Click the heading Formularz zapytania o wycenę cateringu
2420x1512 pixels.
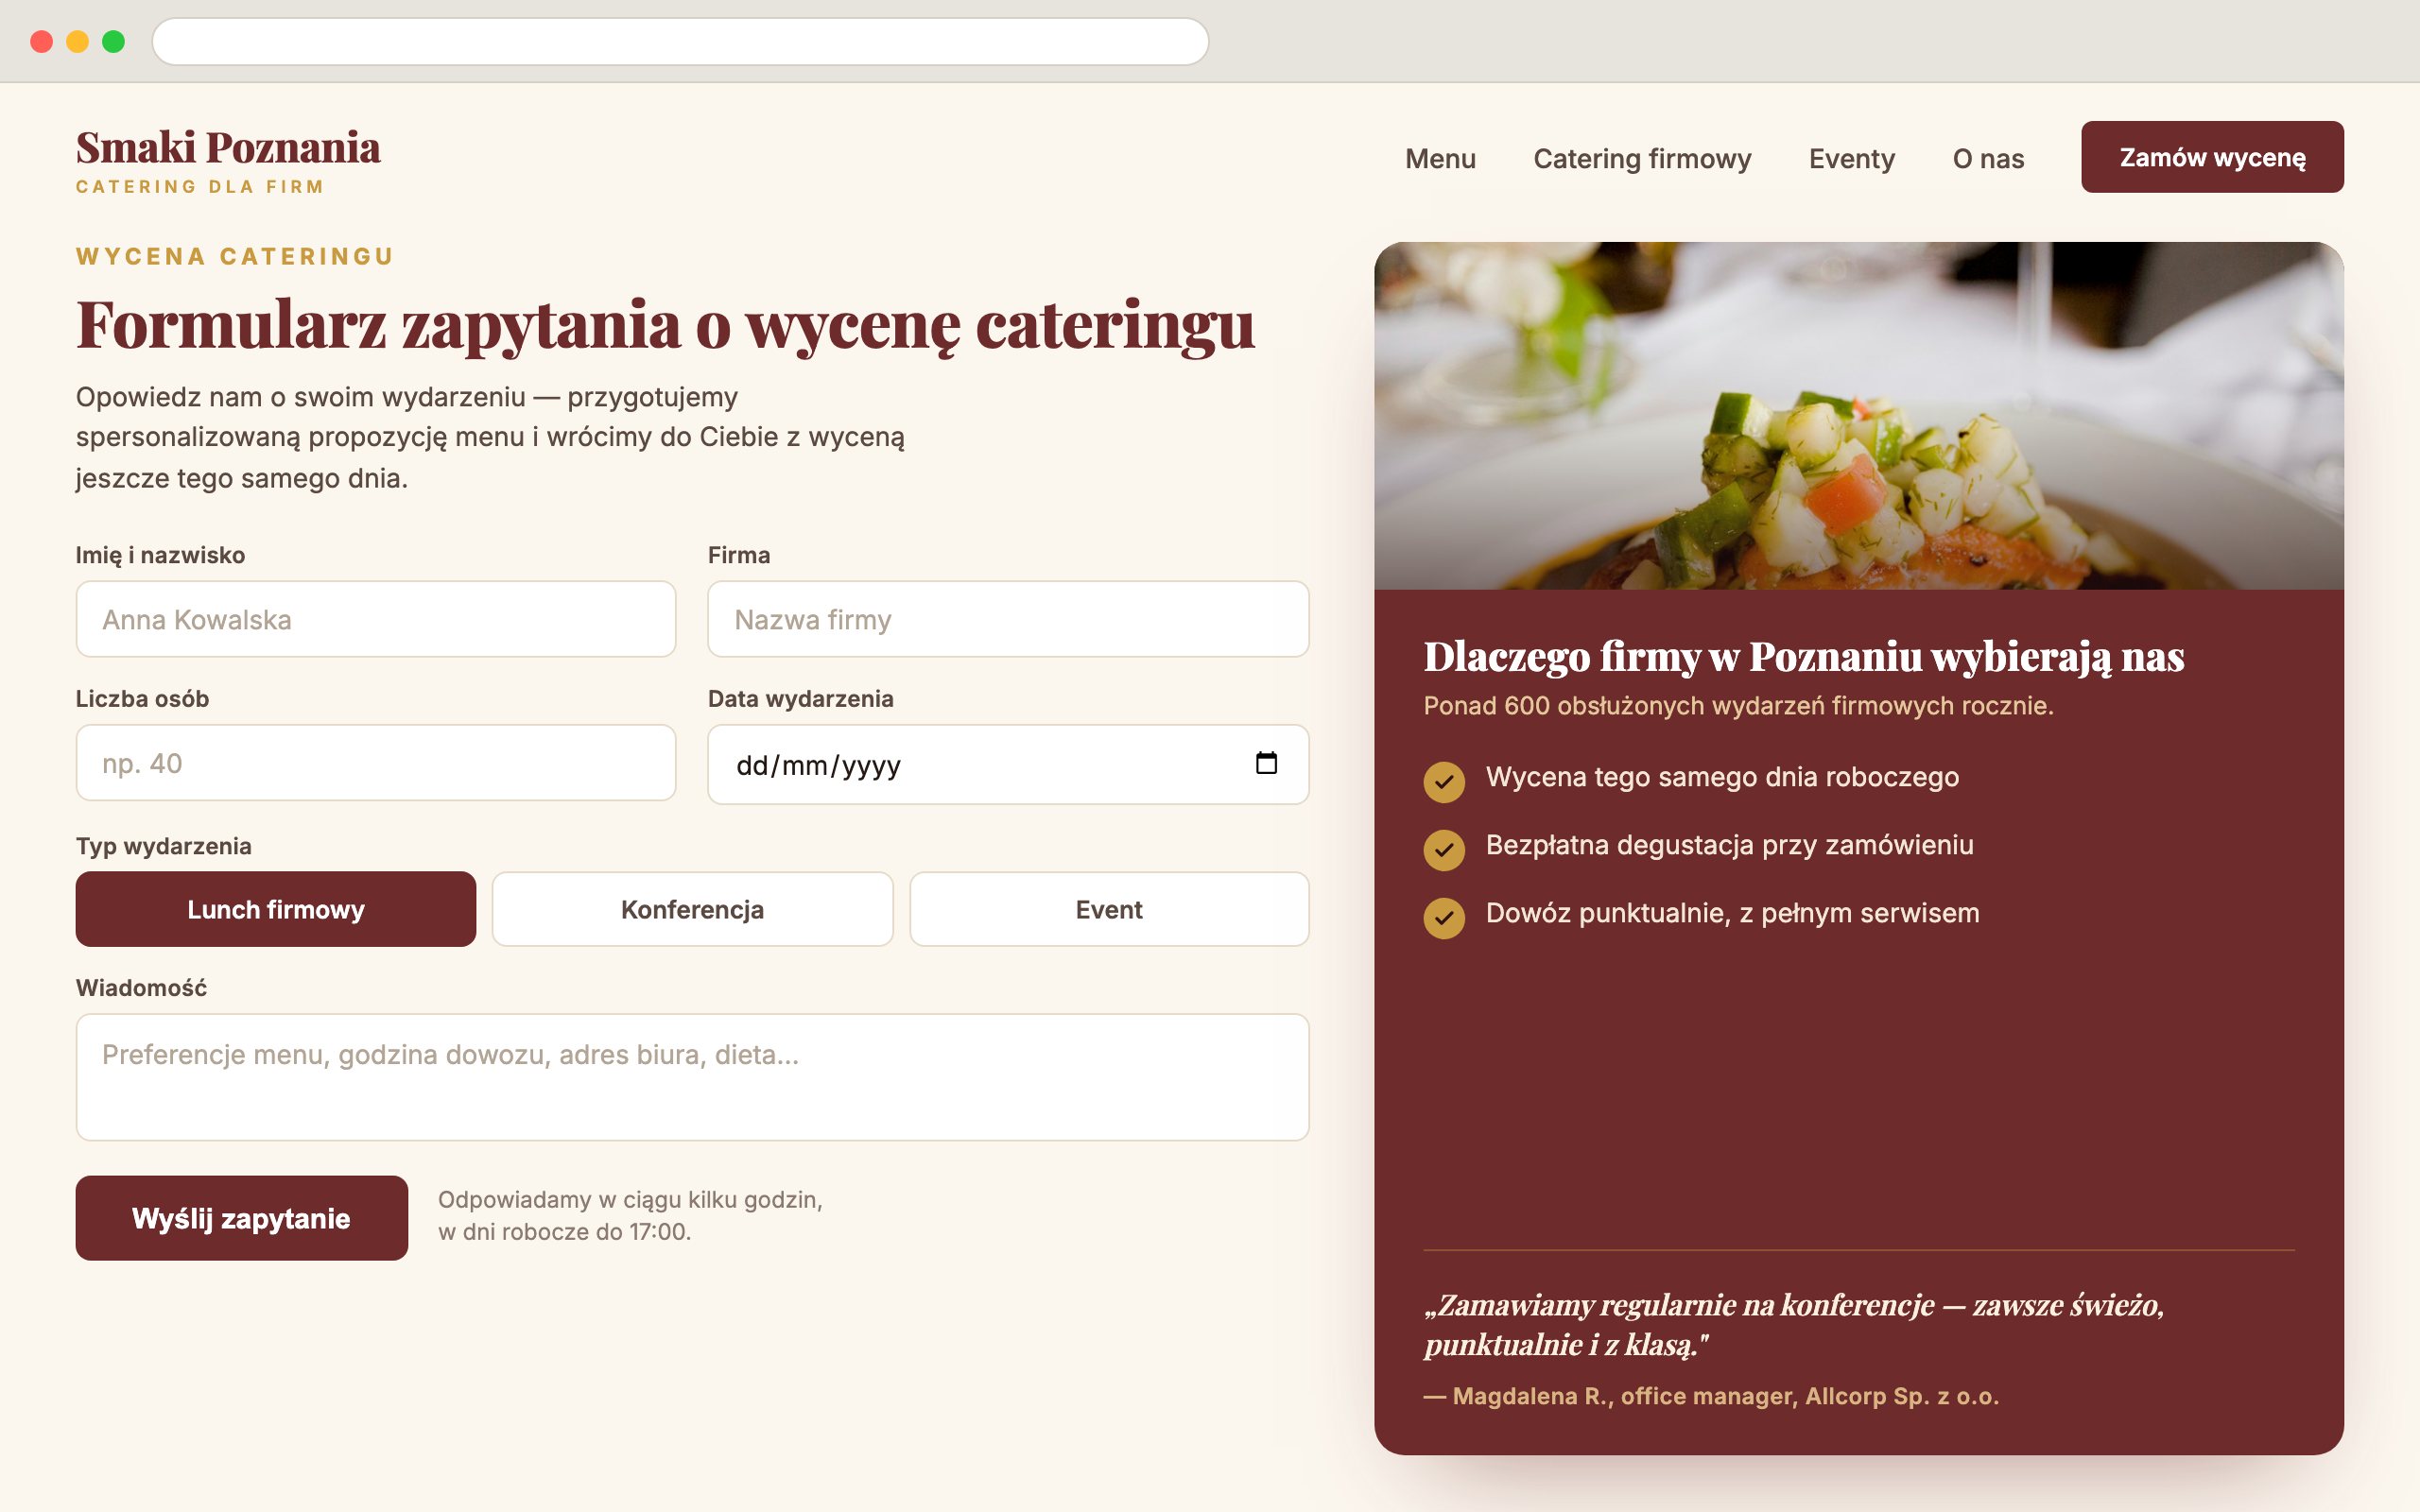click(665, 325)
